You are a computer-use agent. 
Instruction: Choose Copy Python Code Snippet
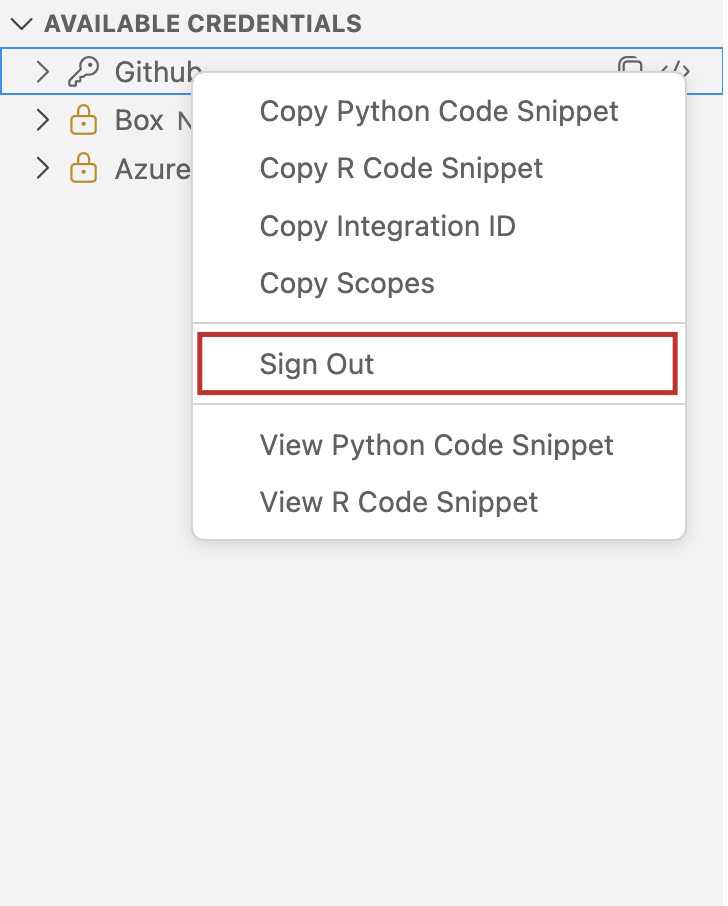tap(438, 111)
